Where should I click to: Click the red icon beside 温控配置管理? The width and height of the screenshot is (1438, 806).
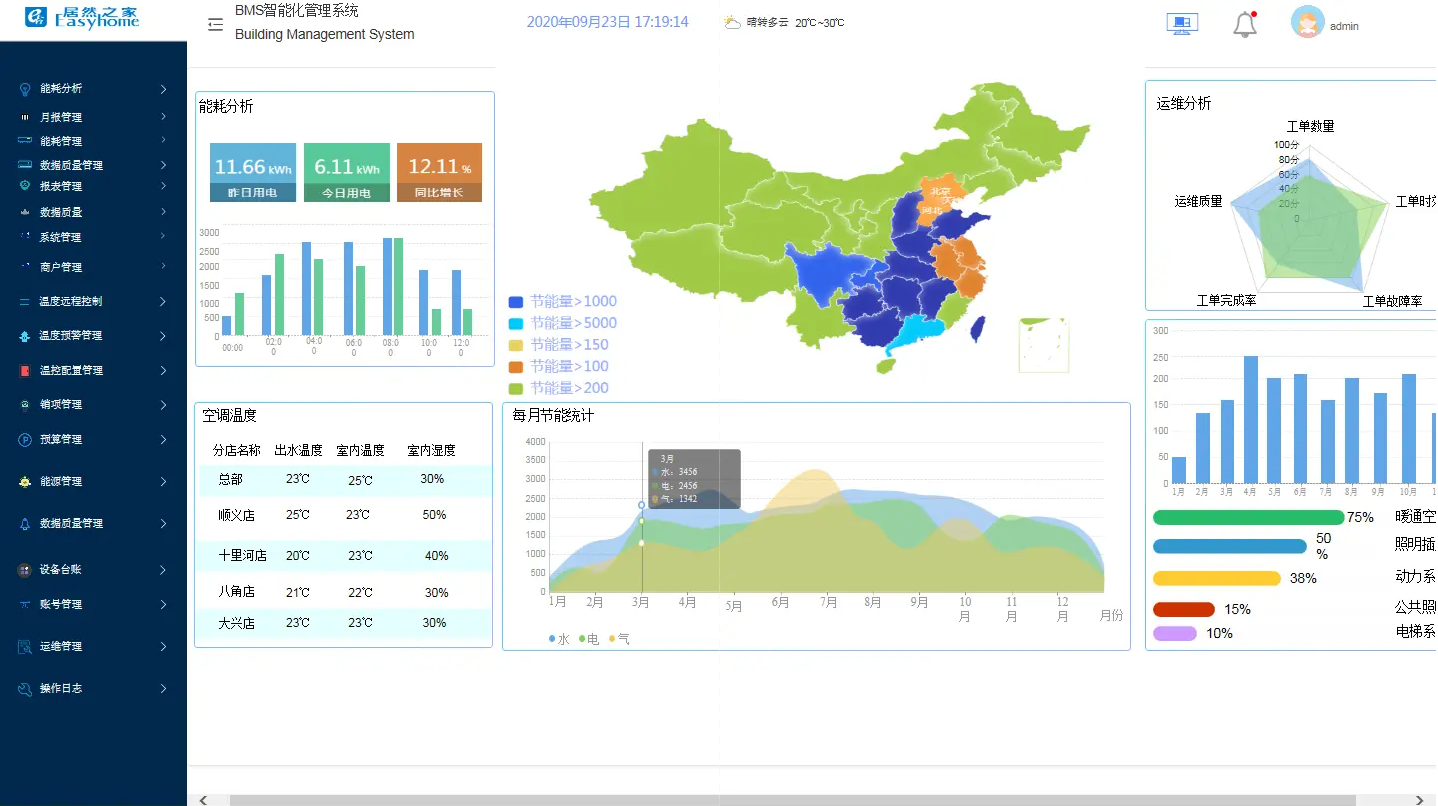(25, 371)
